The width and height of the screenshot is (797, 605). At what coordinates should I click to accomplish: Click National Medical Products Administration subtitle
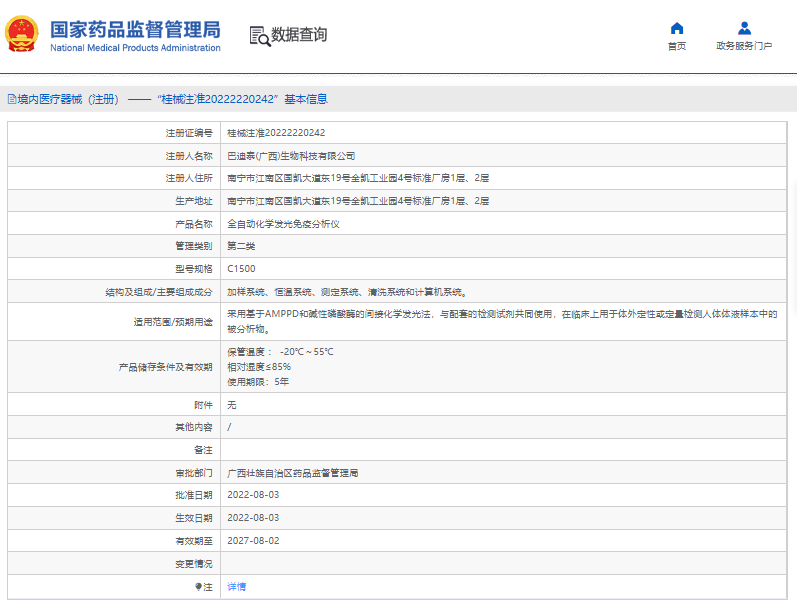pos(135,48)
